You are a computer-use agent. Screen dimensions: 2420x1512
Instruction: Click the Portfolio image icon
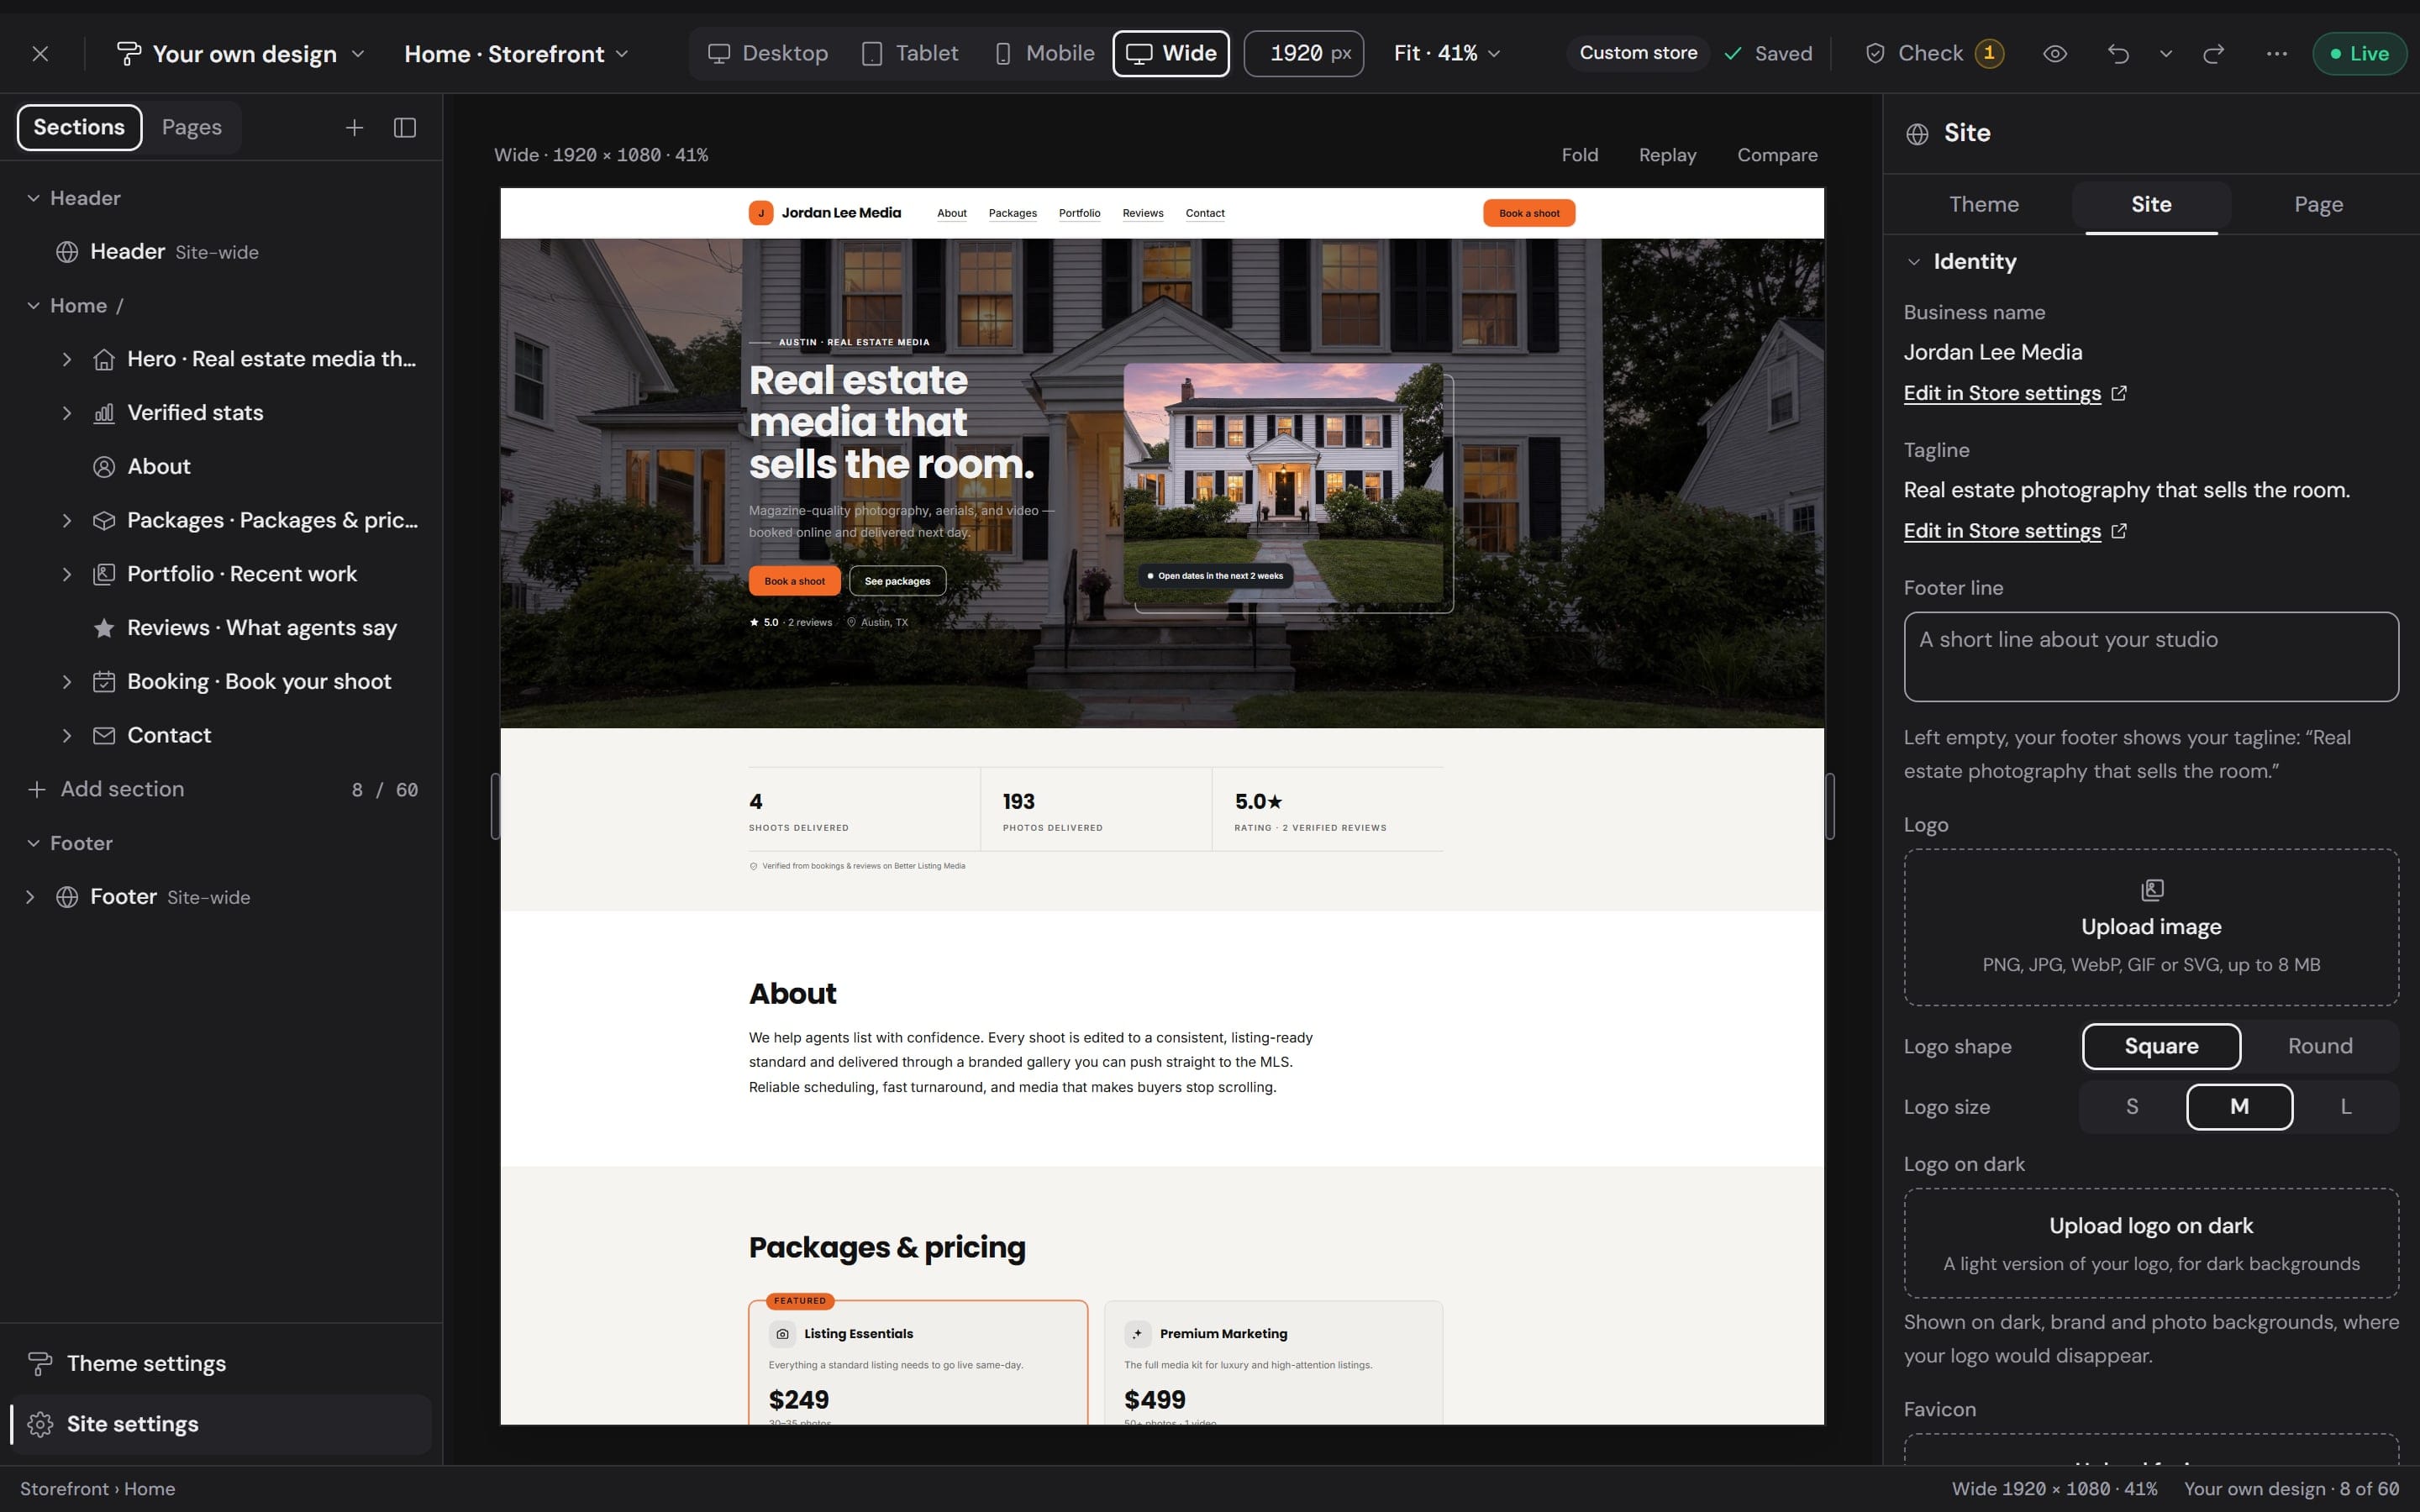pos(104,575)
